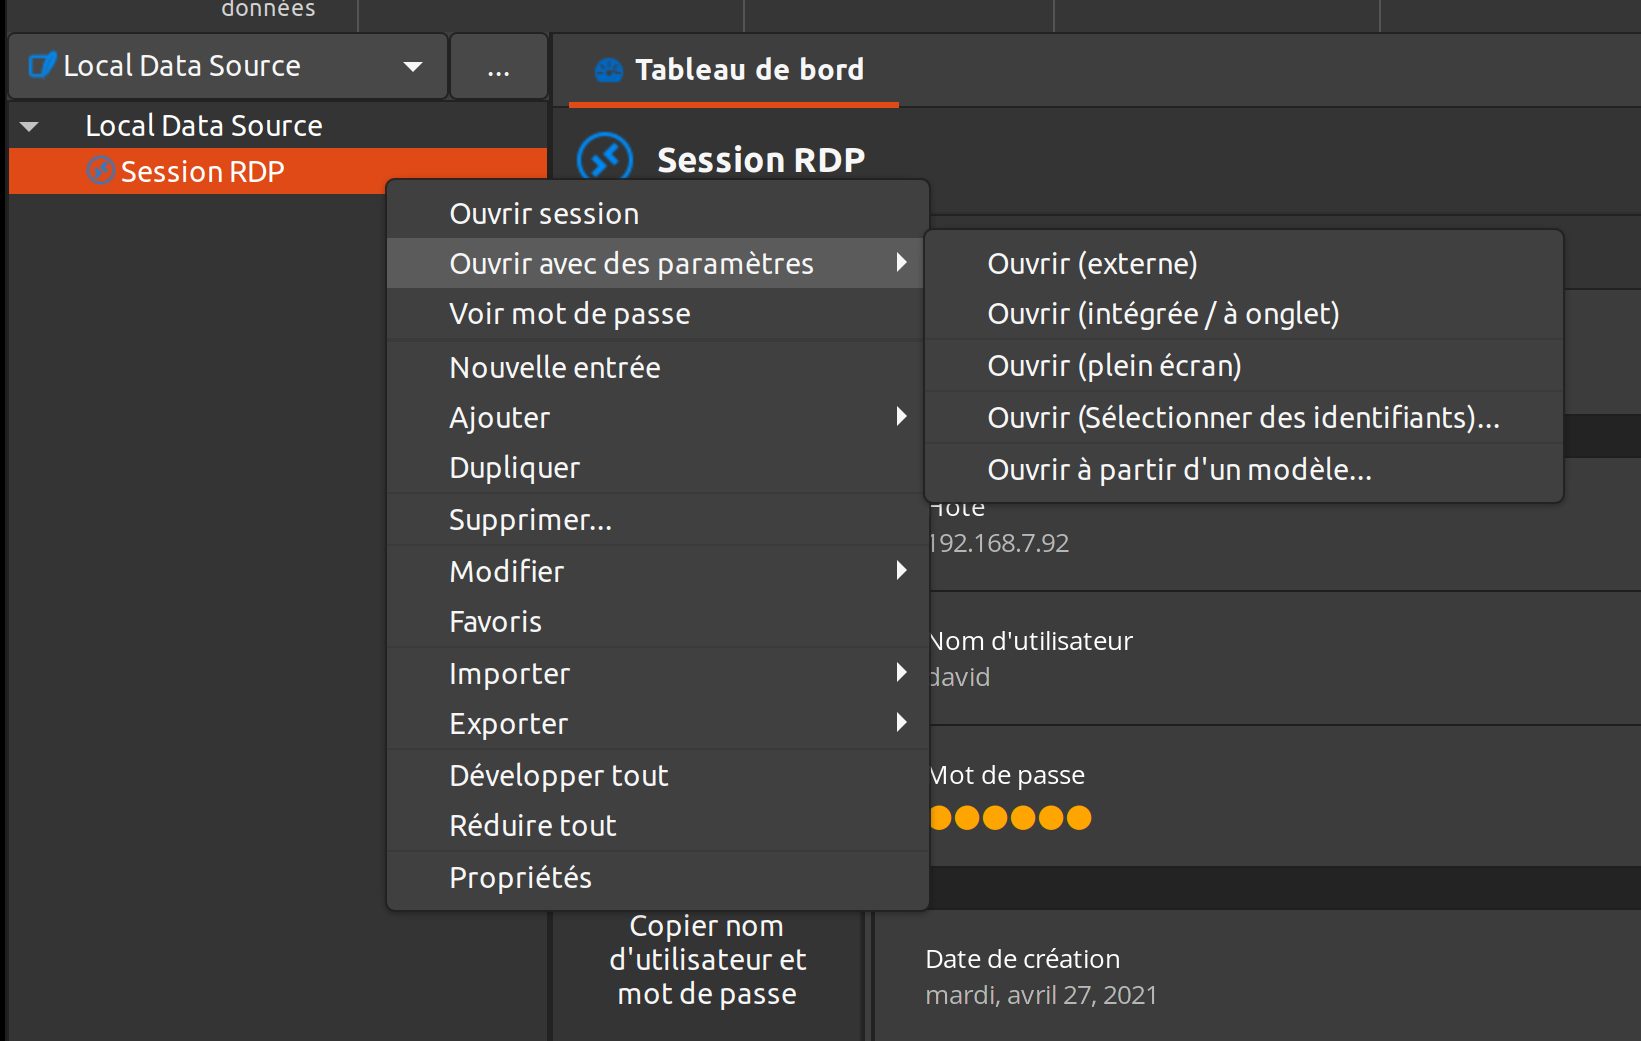Click the Tableau de bord dashboard icon
1641x1041 pixels.
tap(608, 70)
